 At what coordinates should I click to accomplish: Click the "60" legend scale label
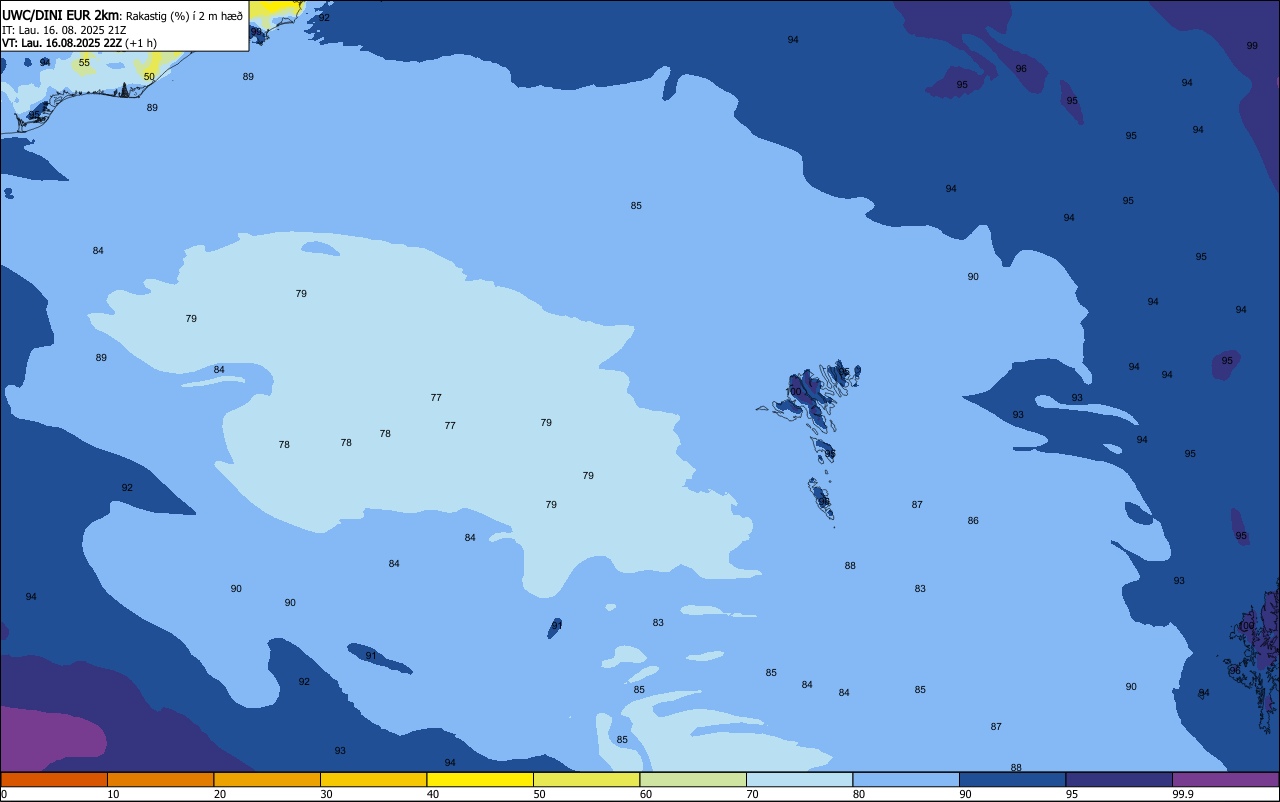(x=646, y=794)
